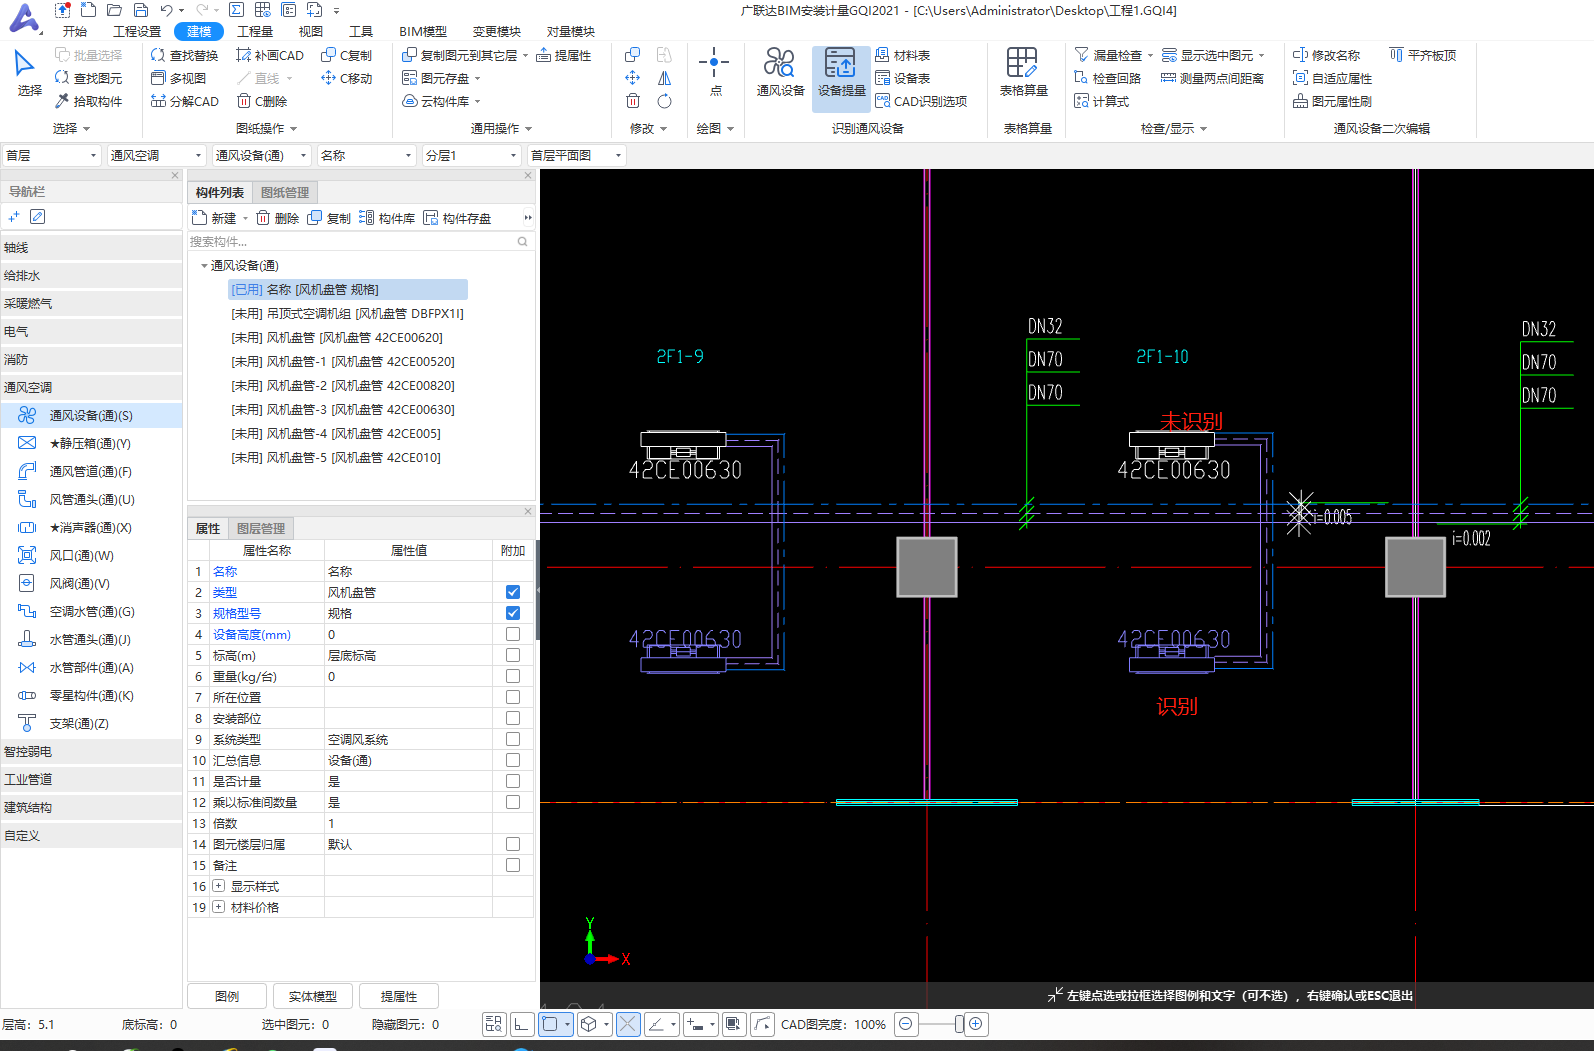Open the 通风设备(通) component type dropdown
1594x1051 pixels.
(260, 155)
